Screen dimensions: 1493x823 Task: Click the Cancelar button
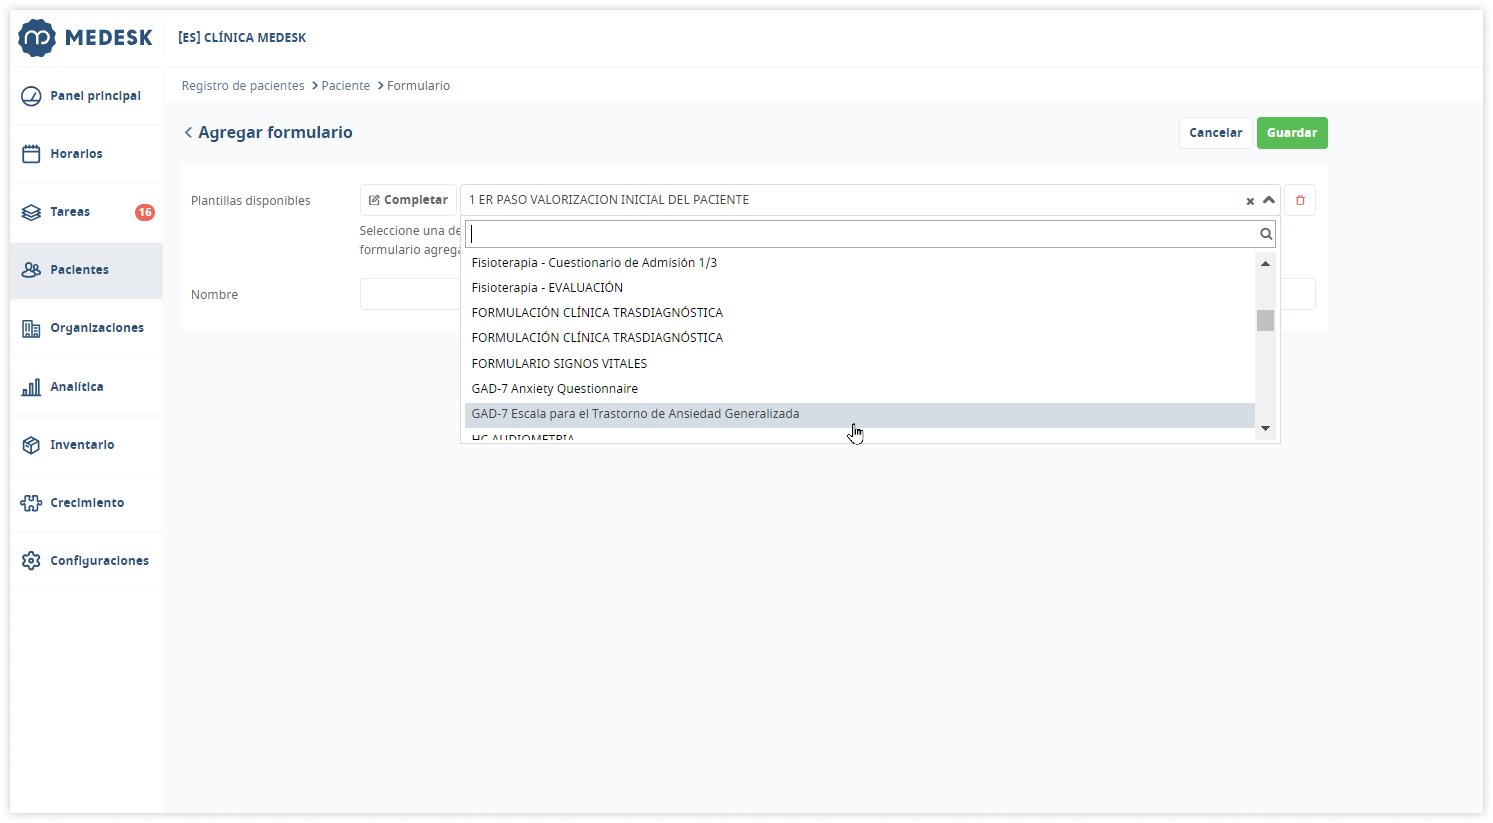tap(1216, 133)
